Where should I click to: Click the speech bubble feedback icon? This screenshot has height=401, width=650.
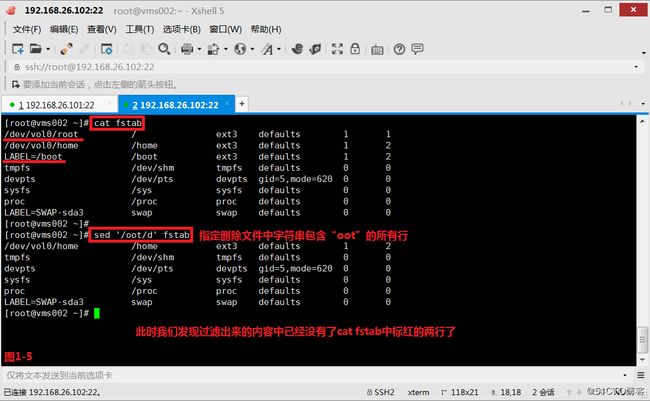[x=417, y=49]
